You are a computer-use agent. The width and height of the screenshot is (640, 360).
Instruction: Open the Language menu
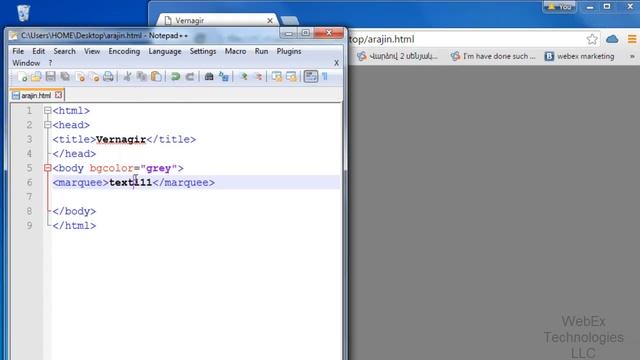click(x=165, y=51)
